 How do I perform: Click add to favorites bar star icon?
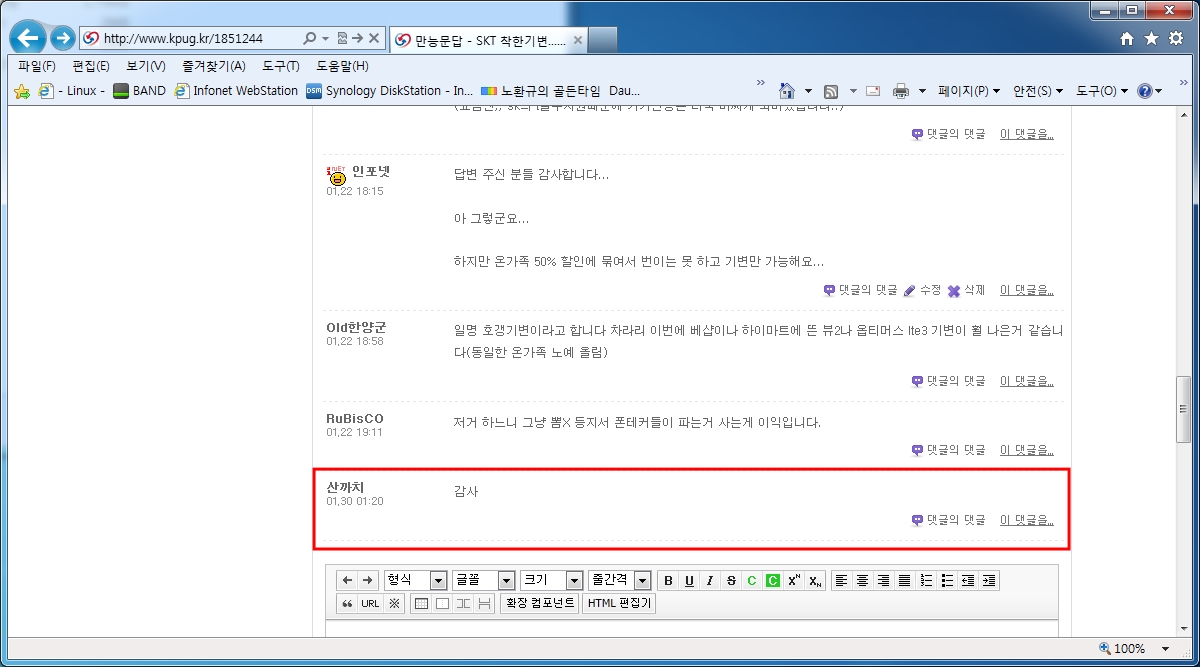(x=21, y=91)
